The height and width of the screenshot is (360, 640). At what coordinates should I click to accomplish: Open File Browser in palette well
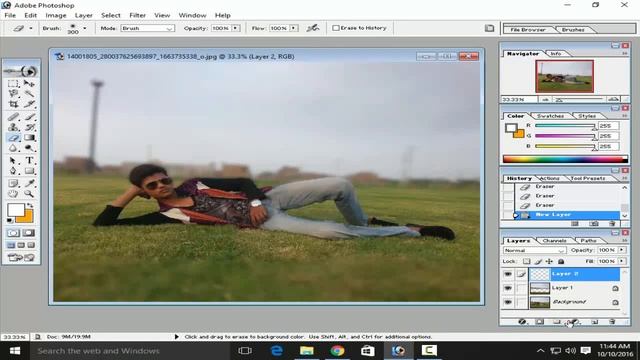pyautogui.click(x=528, y=29)
